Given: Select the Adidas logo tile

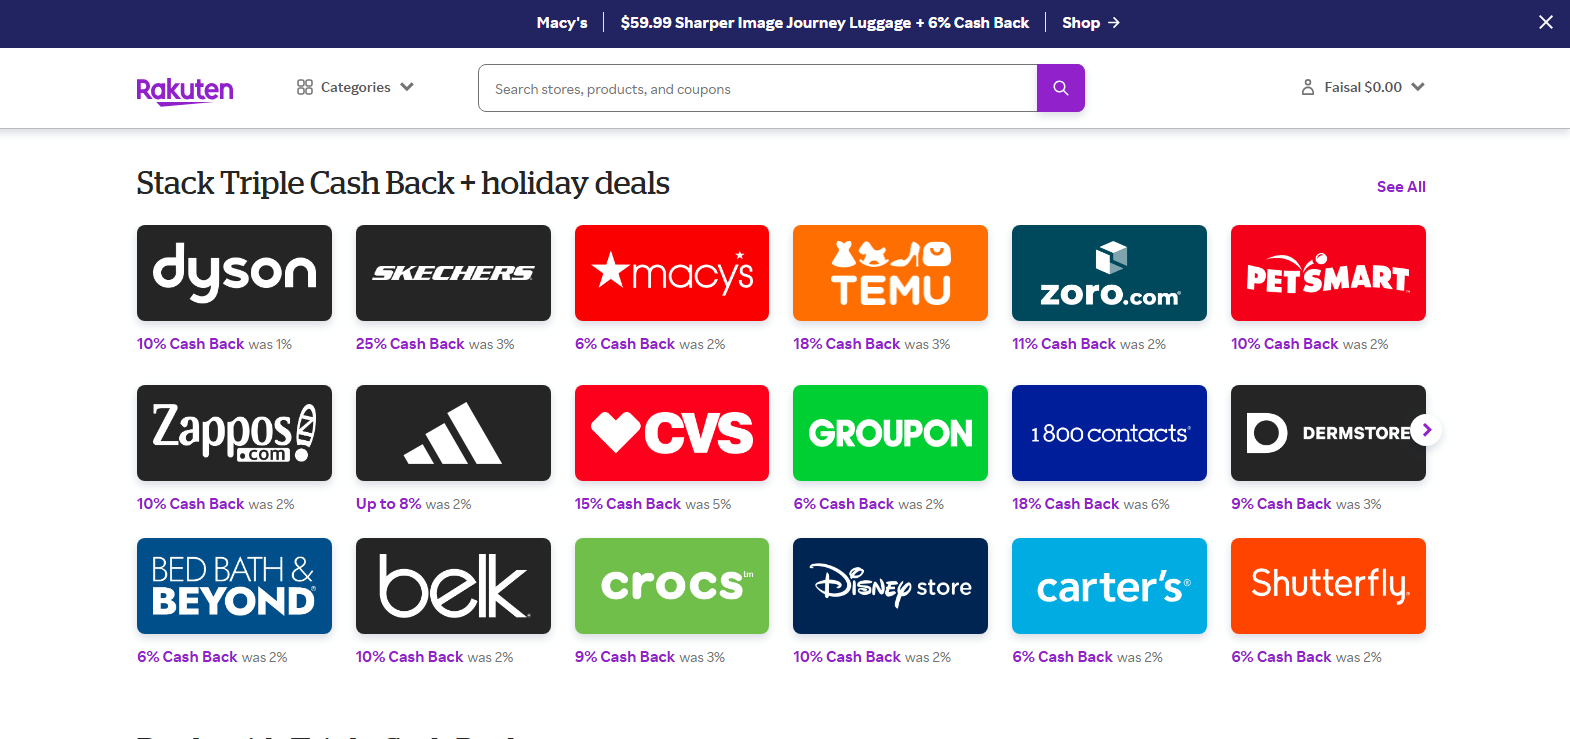Looking at the screenshot, I should pyautogui.click(x=453, y=433).
